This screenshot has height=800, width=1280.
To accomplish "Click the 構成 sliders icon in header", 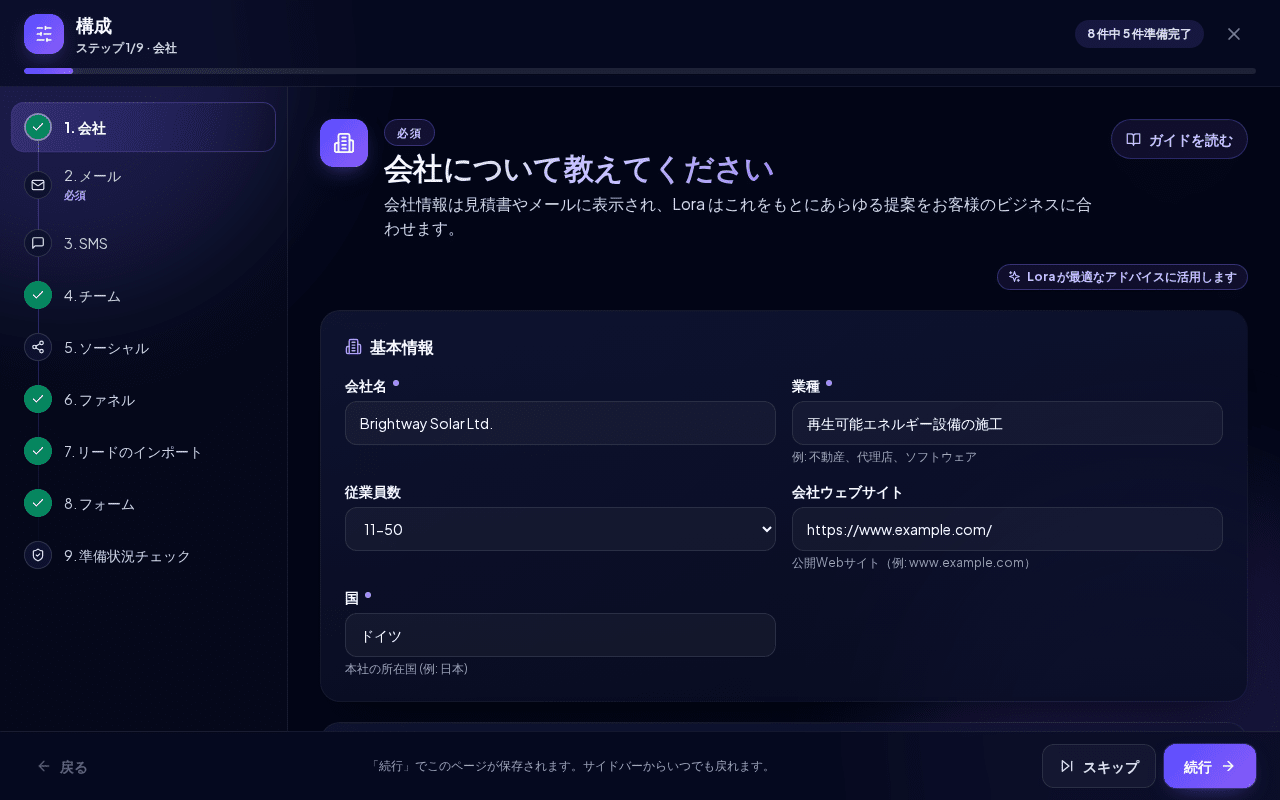I will point(44,34).
